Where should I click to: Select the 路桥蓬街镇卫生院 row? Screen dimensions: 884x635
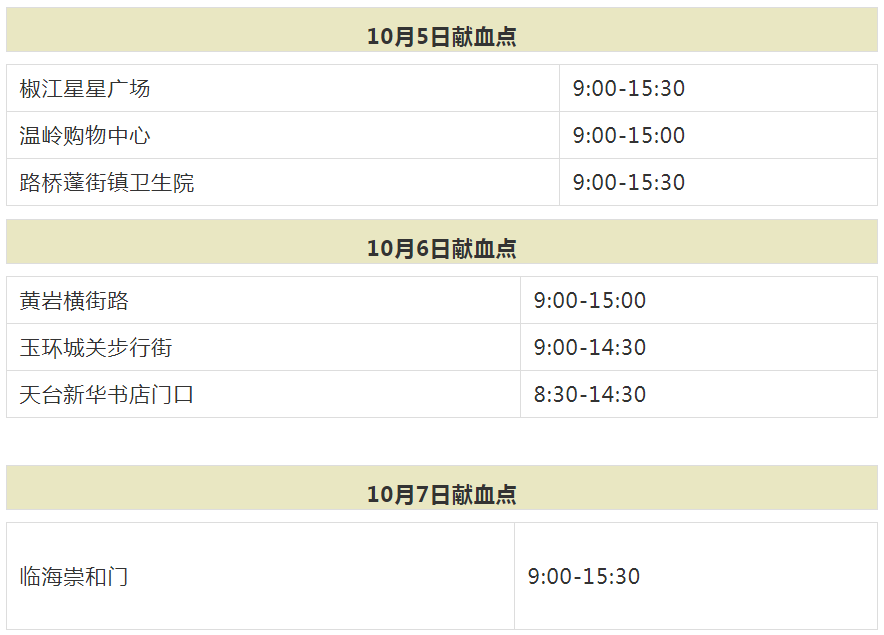click(442, 182)
